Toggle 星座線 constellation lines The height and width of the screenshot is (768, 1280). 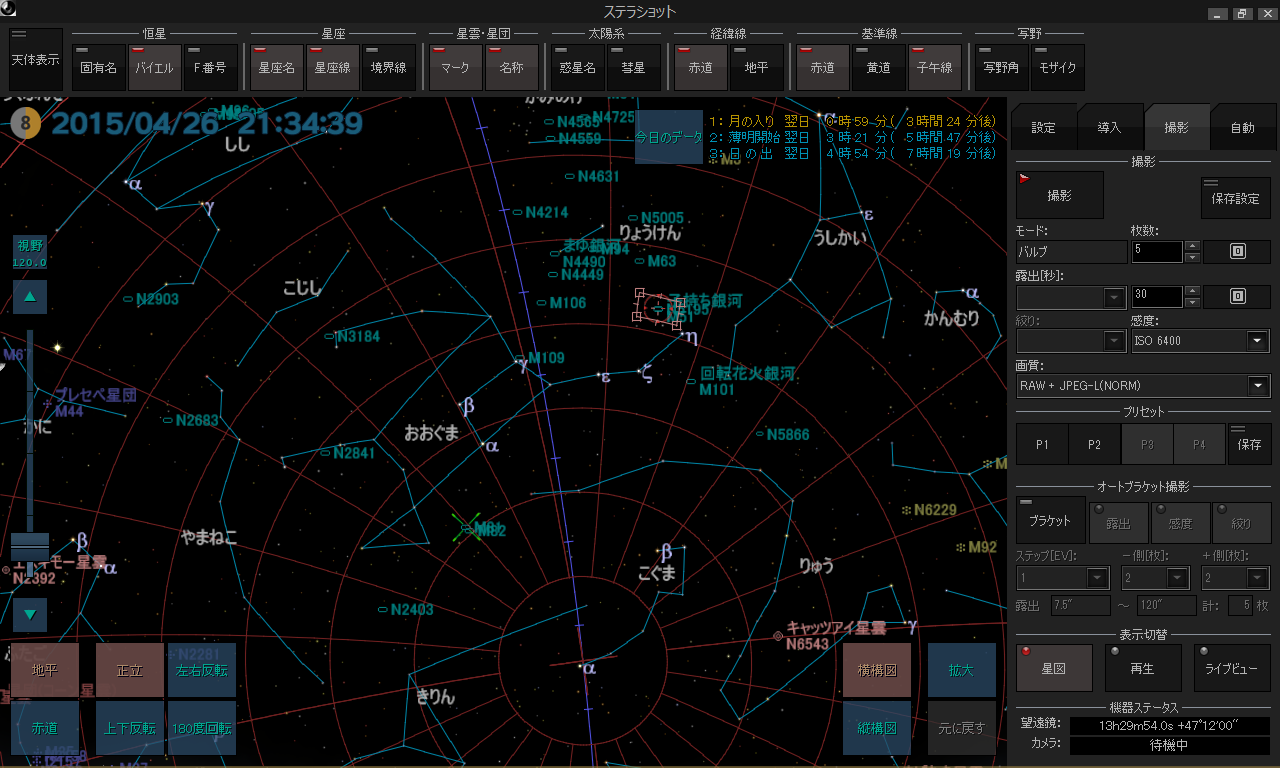[333, 67]
